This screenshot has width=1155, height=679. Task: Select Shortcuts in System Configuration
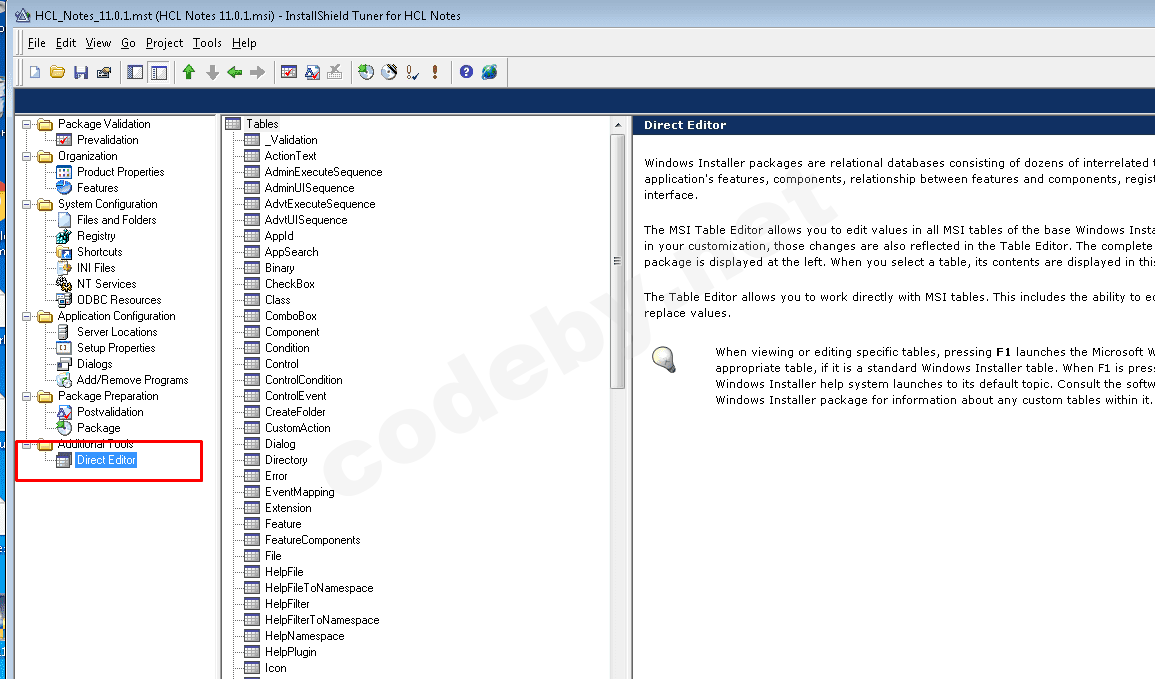(x=99, y=252)
